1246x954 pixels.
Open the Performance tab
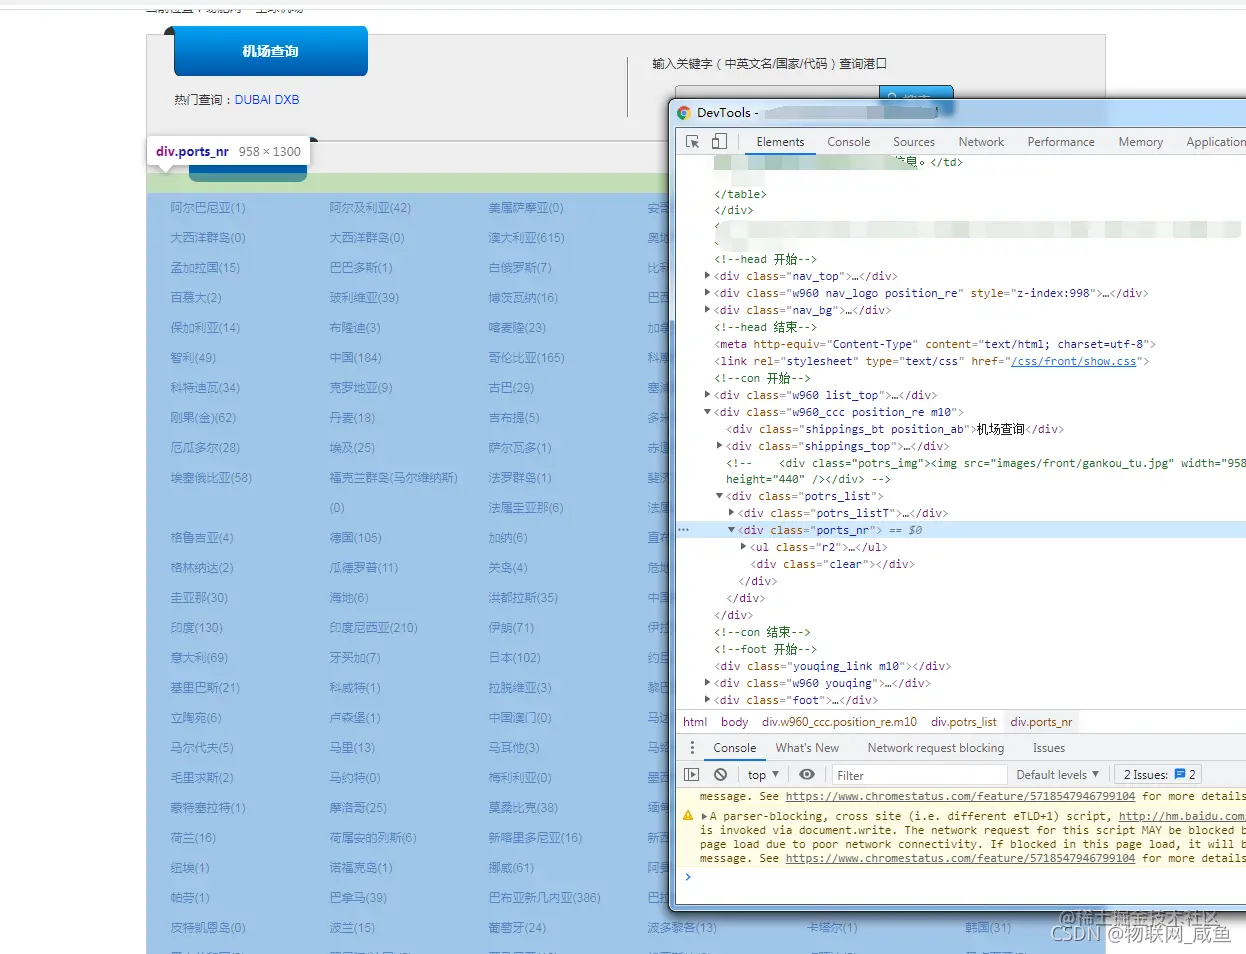1061,142
